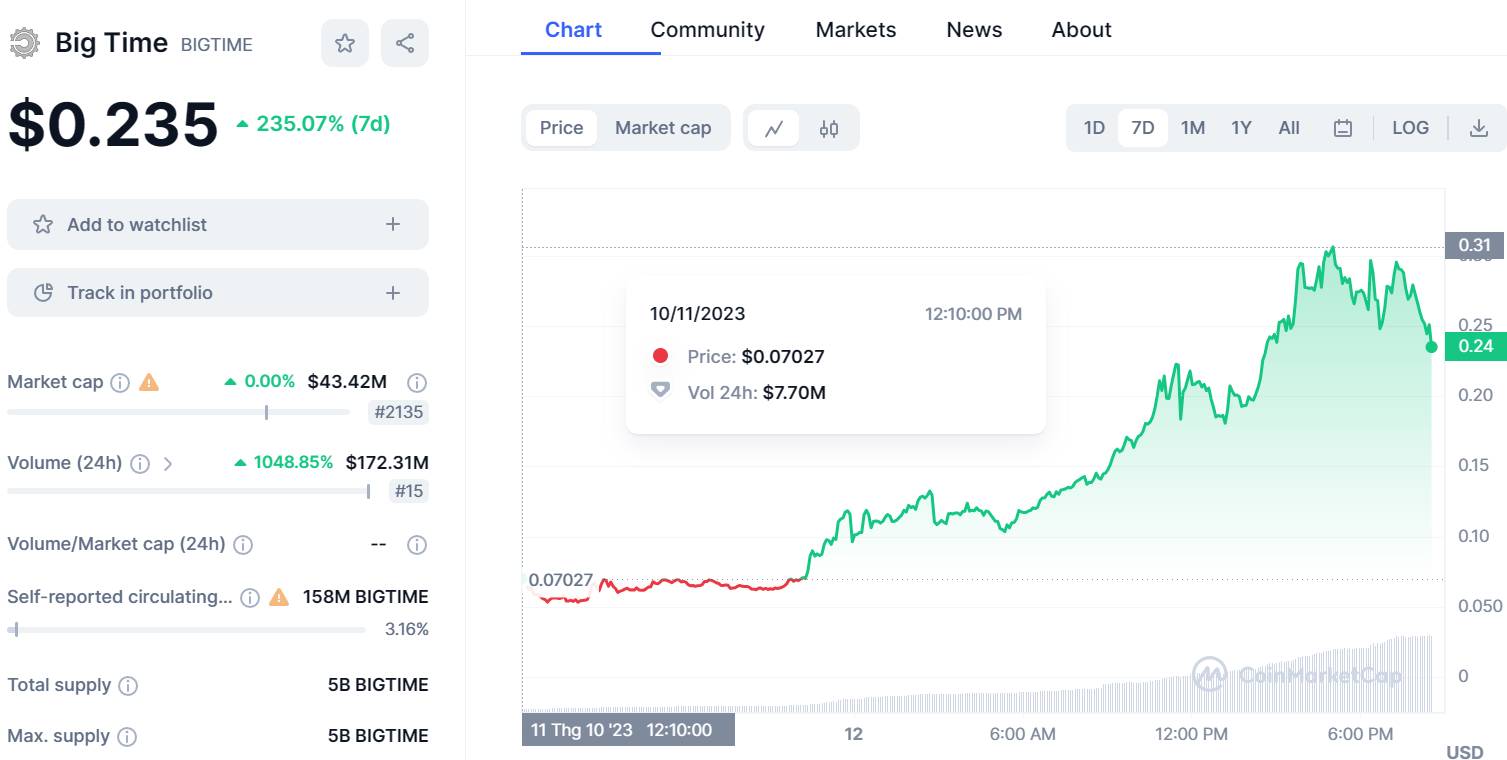Open the Markets tab
1507x760 pixels.
[x=856, y=30]
